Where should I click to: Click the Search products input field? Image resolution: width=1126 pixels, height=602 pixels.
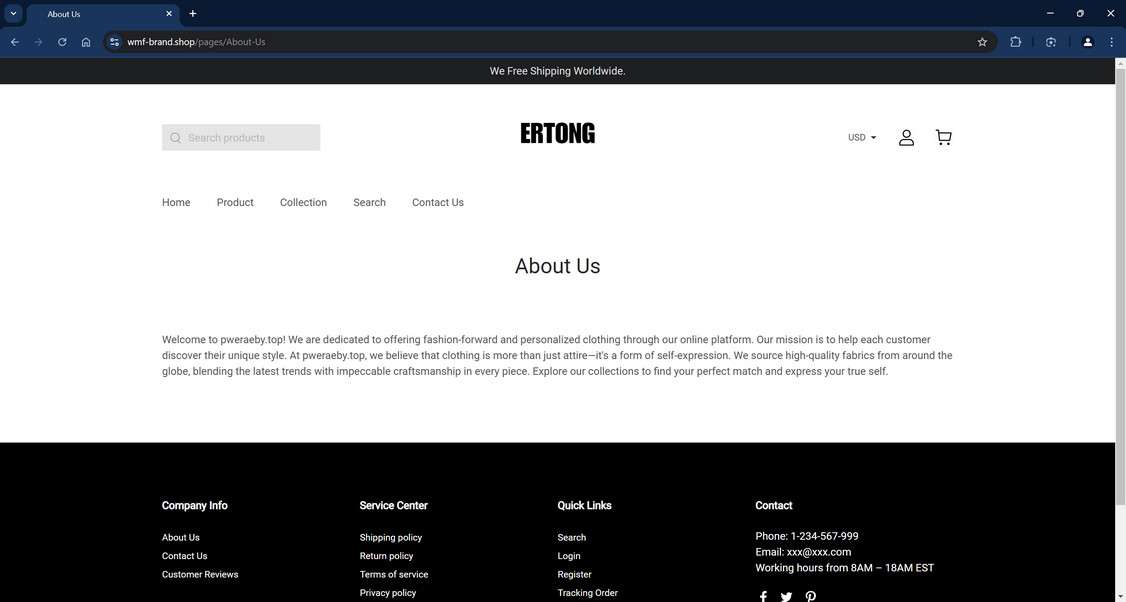pos(241,138)
